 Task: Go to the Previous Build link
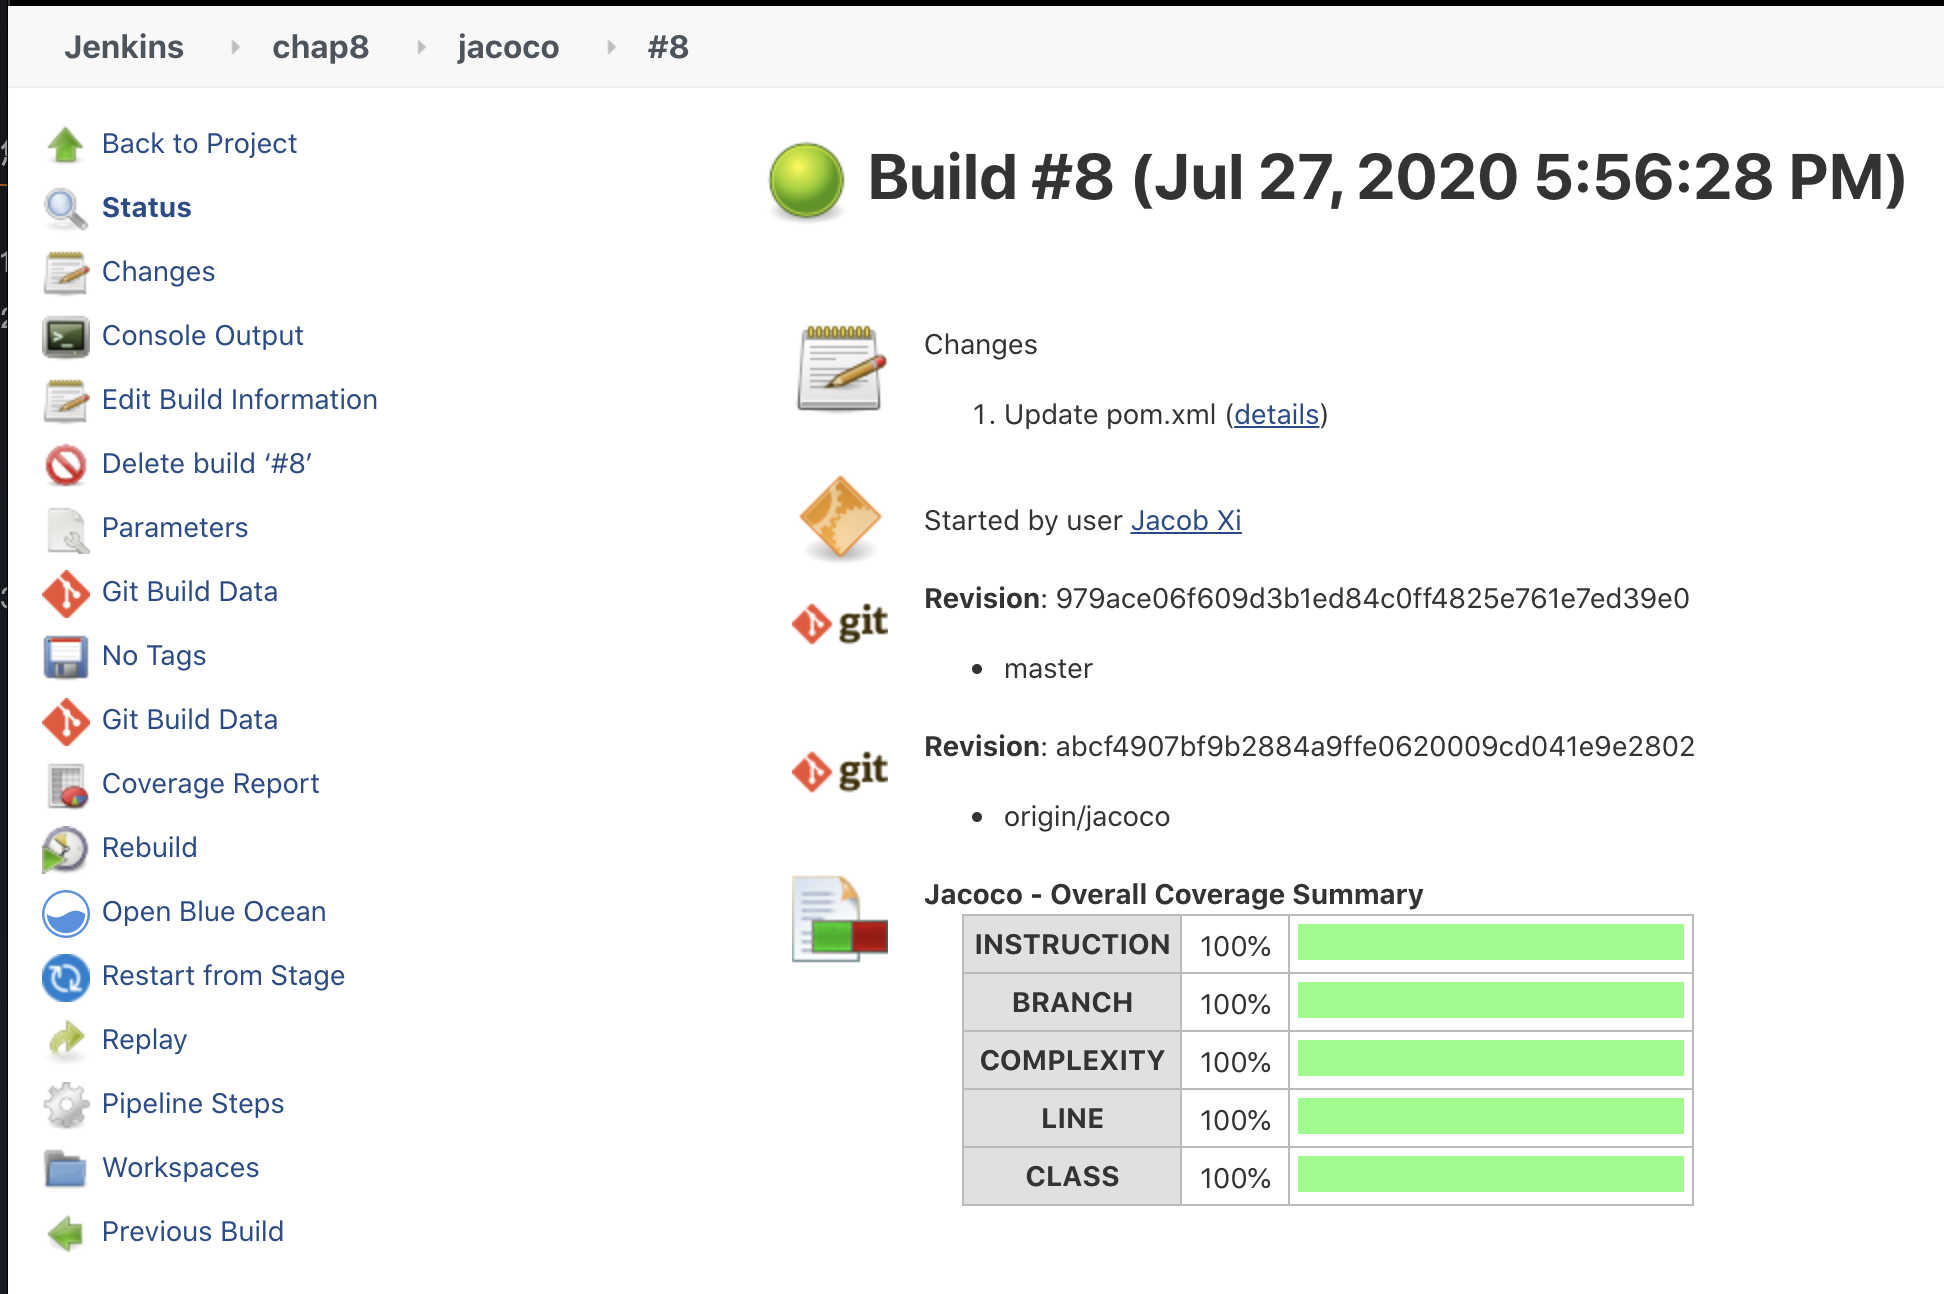tap(192, 1232)
